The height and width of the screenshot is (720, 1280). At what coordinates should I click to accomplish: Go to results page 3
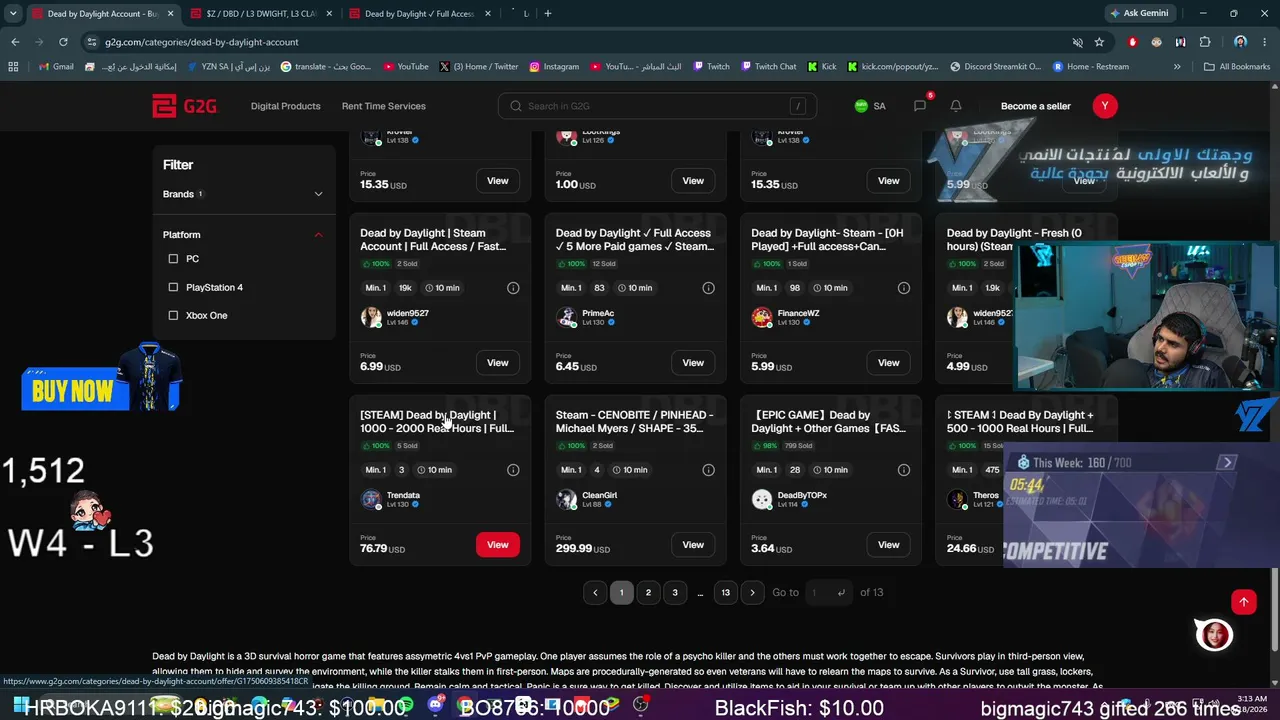coord(675,592)
